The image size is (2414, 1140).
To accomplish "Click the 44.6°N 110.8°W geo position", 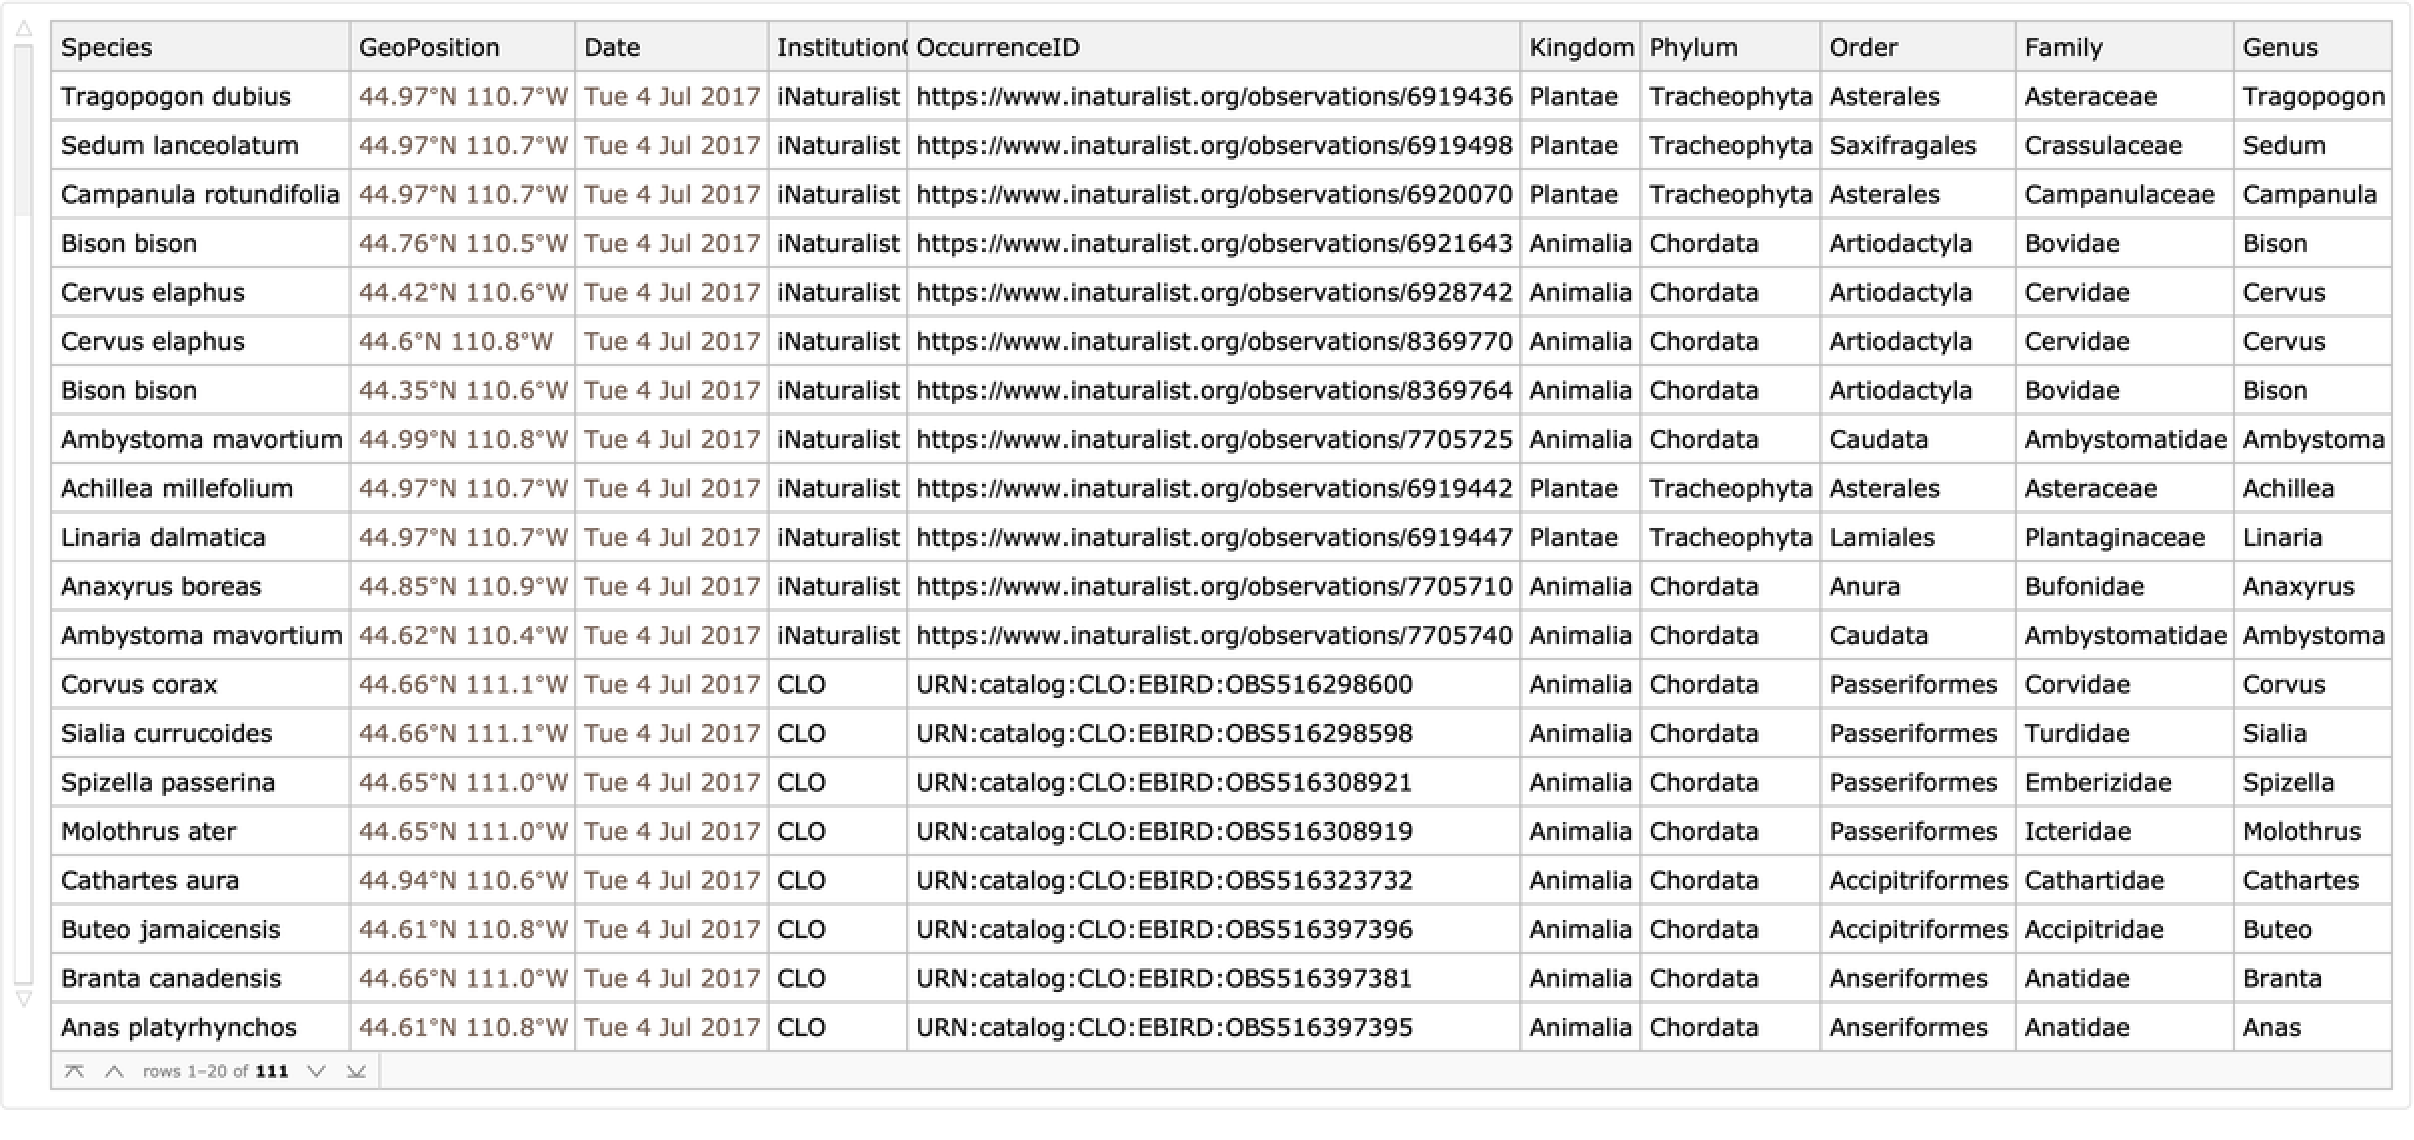I will point(456,341).
